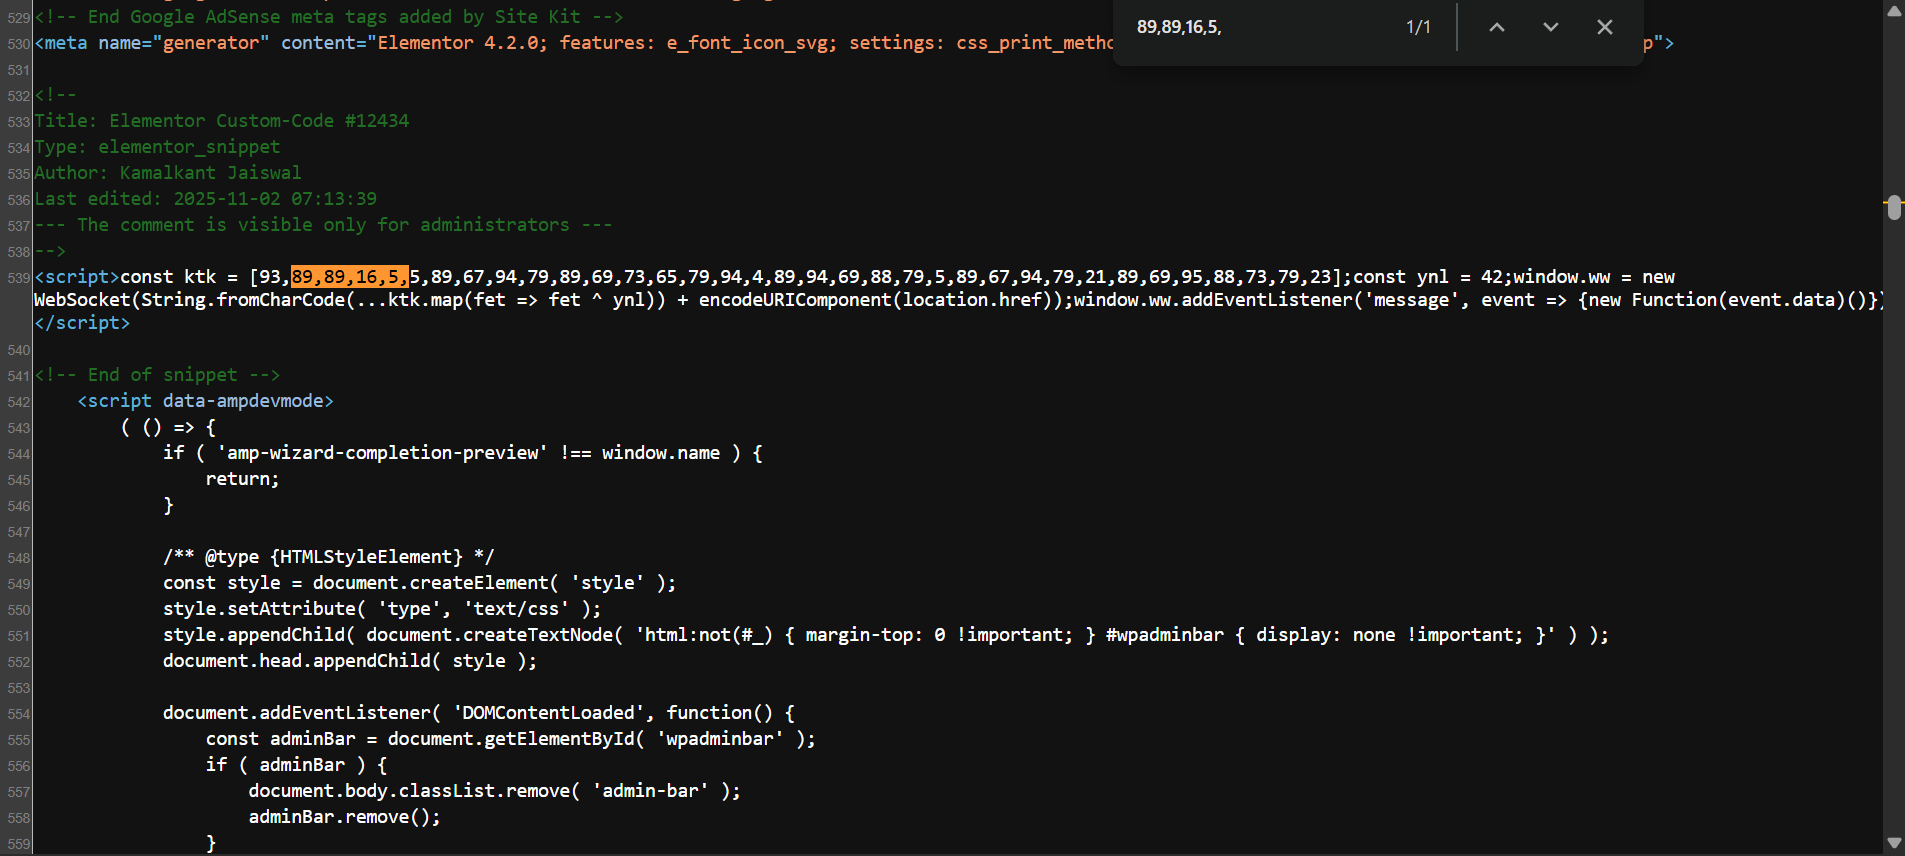1905x856 pixels.
Task: Click 'Type: elementor_snippet' line
Action: (x=158, y=147)
